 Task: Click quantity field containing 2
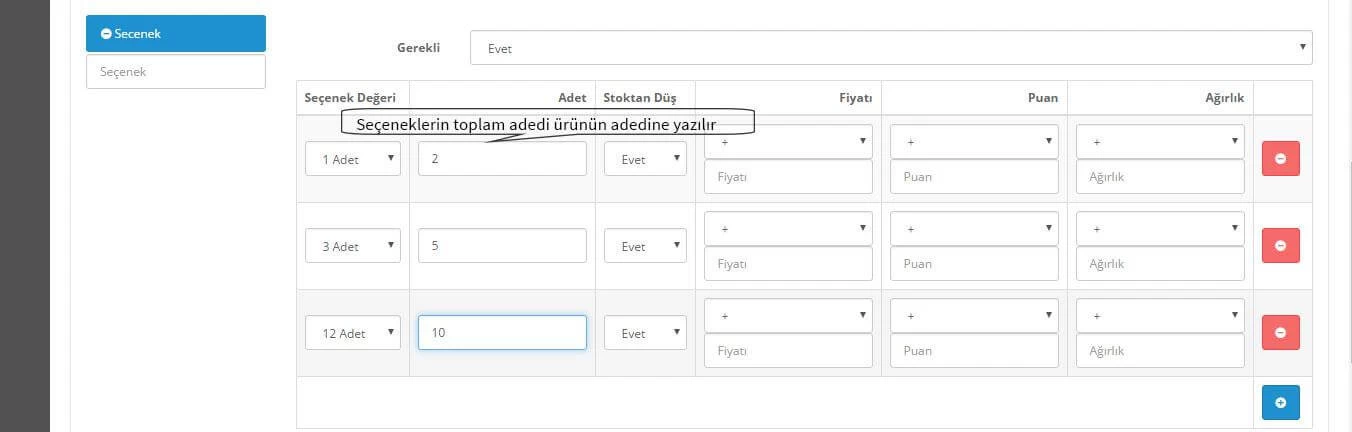[502, 159]
